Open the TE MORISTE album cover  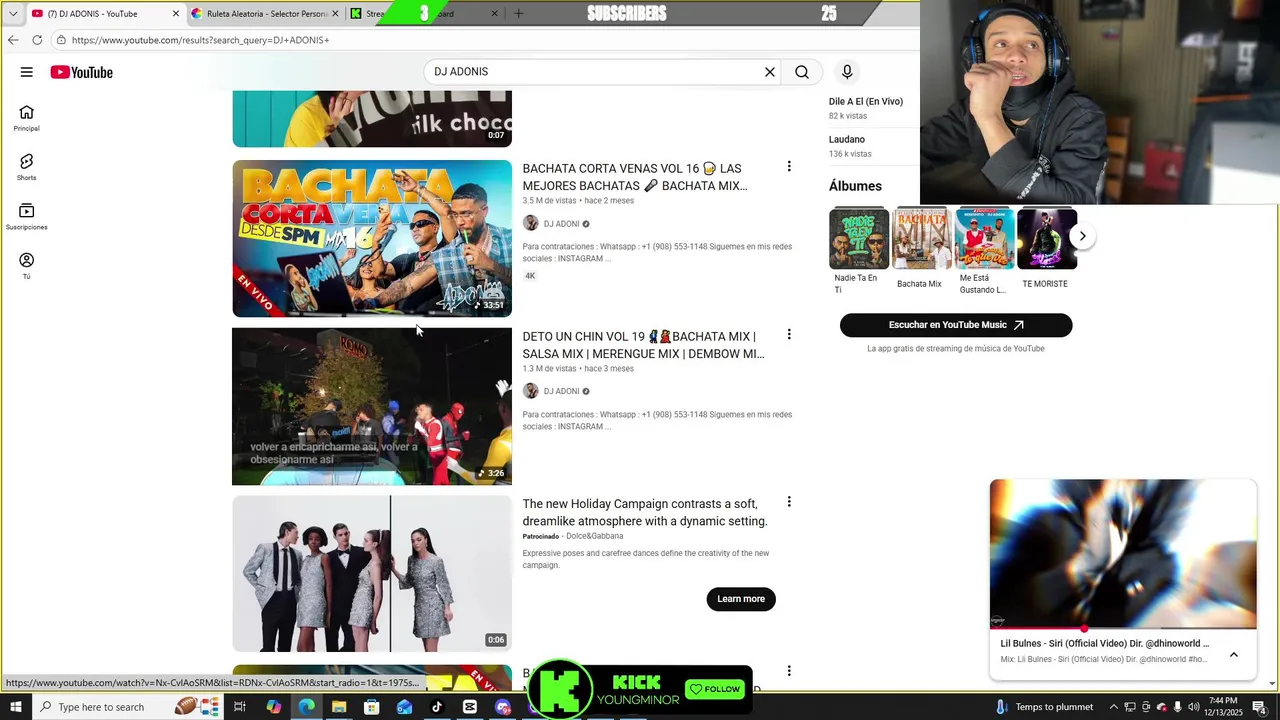[1048, 238]
